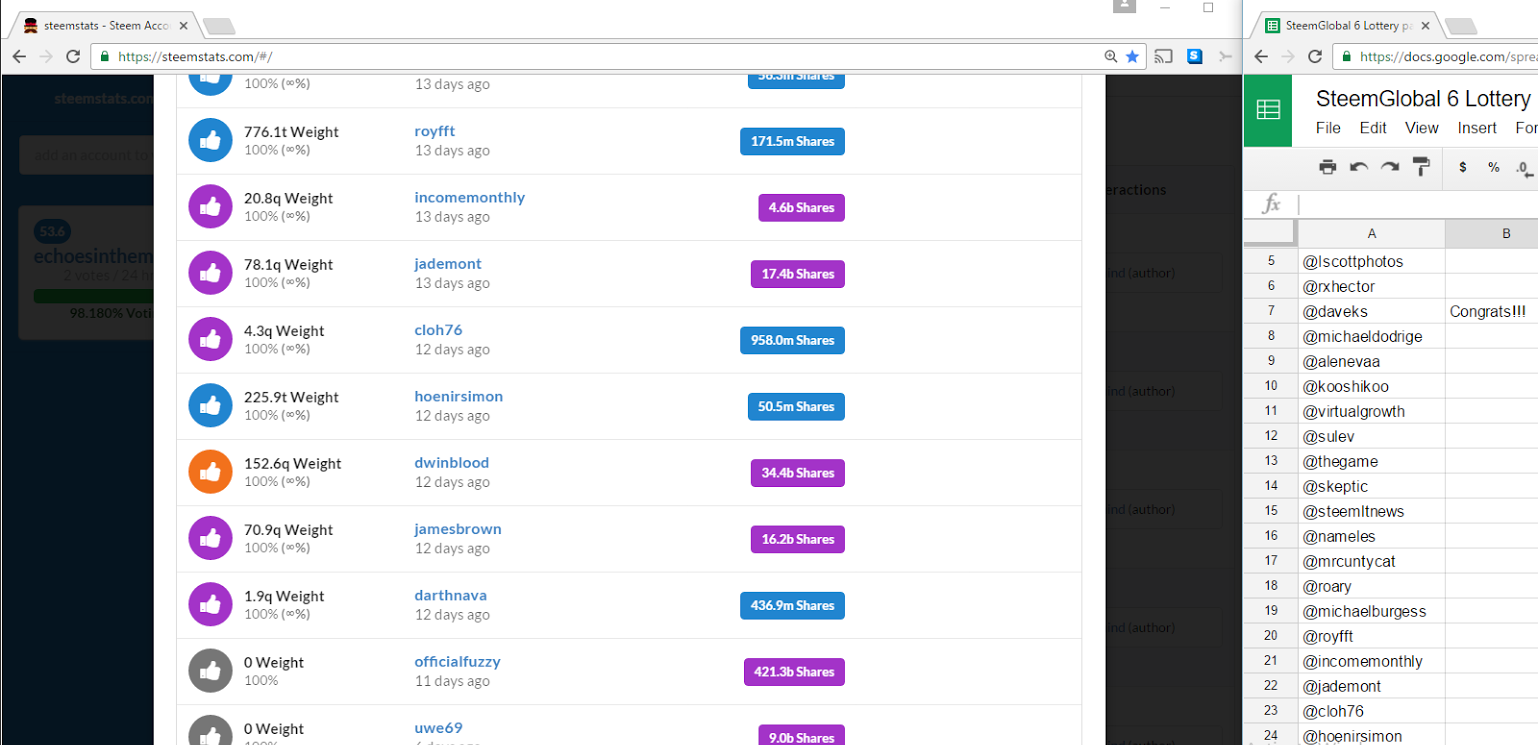Open the hoenirsimon account link
Image resolution: width=1538 pixels, height=745 pixels.
[459, 396]
